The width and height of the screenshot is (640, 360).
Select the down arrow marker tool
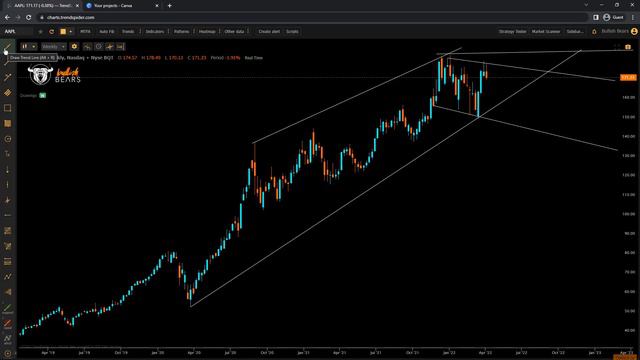click(7, 169)
